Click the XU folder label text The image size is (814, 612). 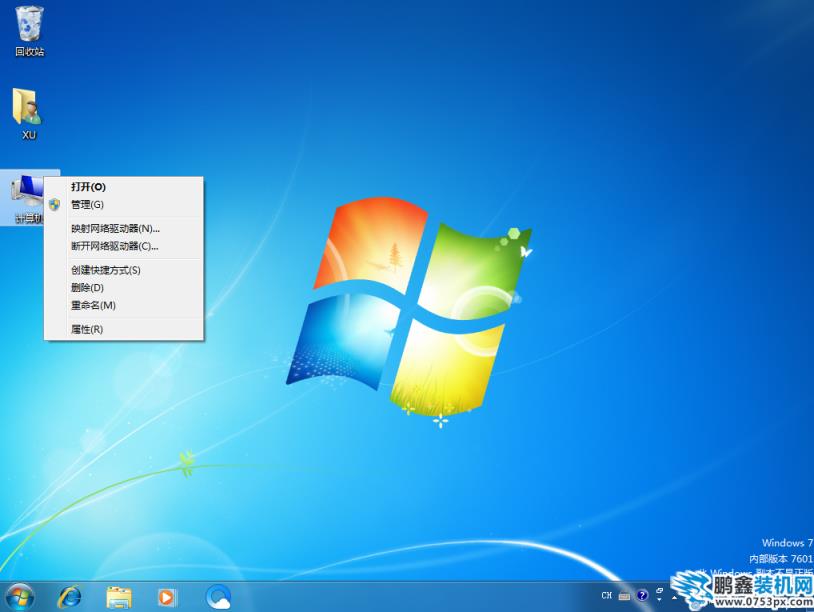[x=29, y=135]
